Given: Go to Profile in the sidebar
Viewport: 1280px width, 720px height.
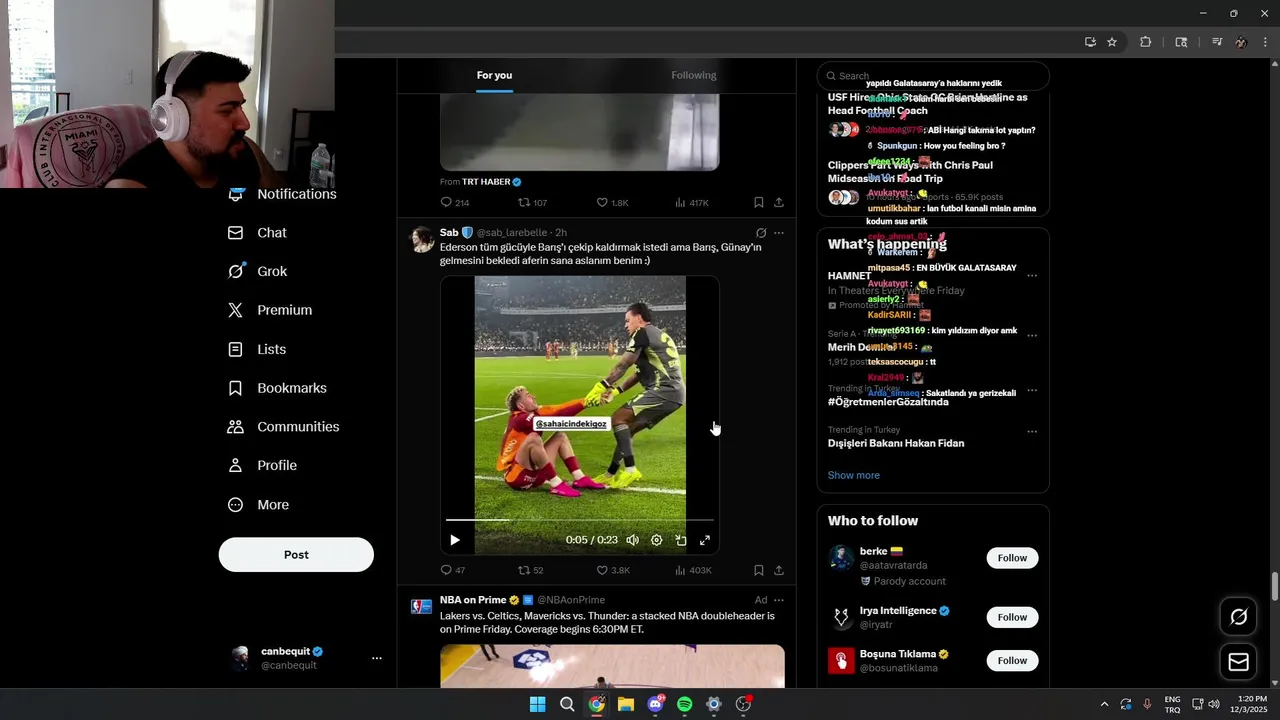Looking at the screenshot, I should tap(262, 466).
